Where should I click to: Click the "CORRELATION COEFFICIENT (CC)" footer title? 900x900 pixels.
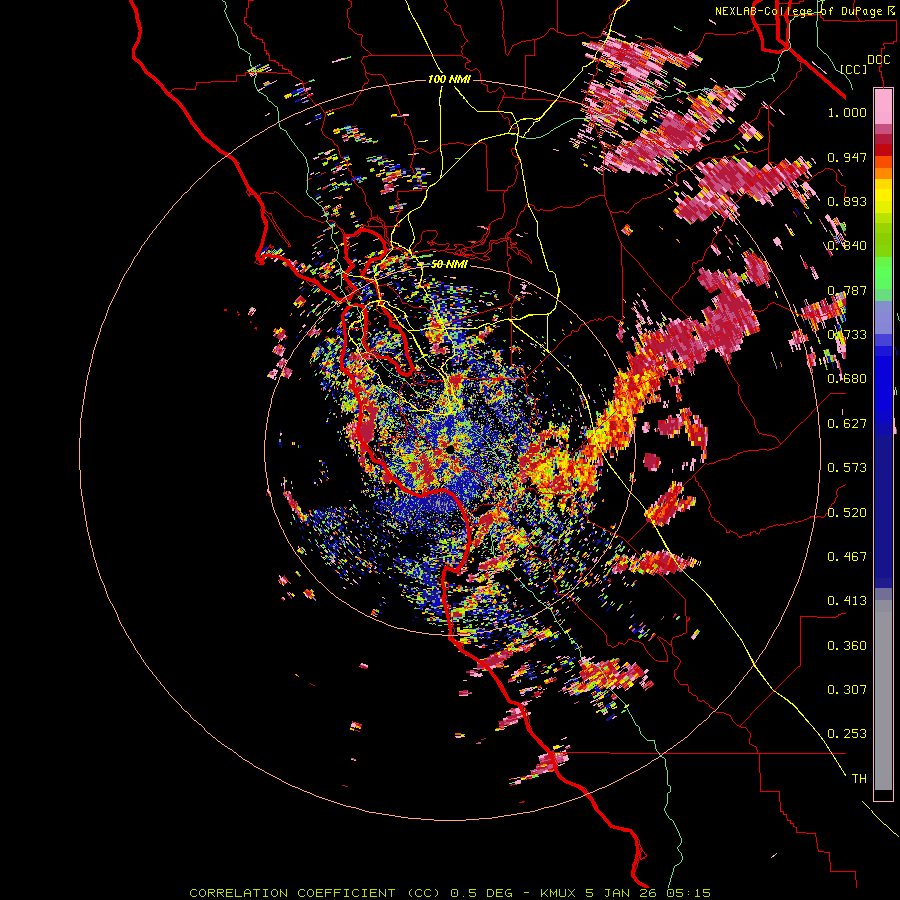(315, 893)
